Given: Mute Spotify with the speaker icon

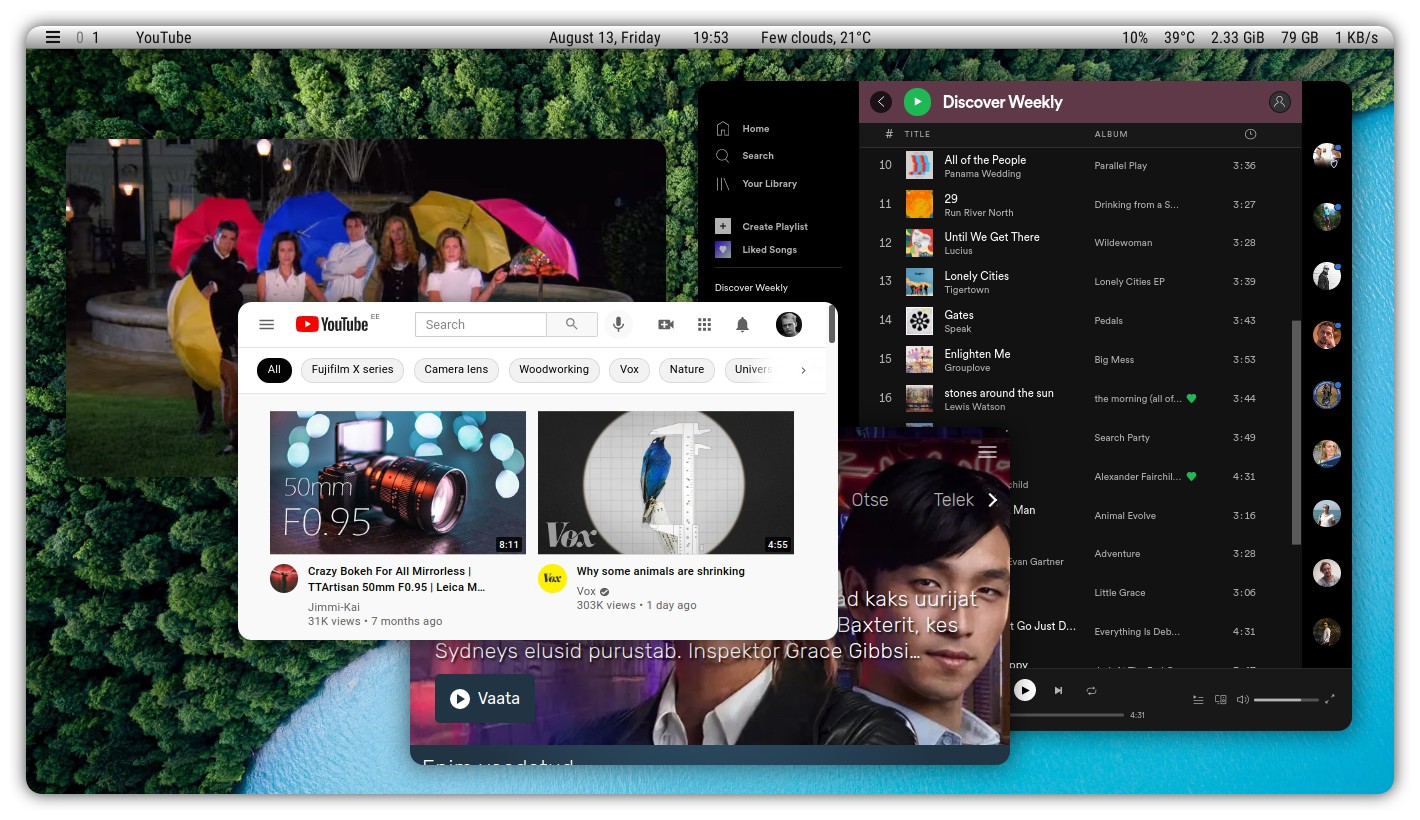Looking at the screenshot, I should click(x=1242, y=700).
